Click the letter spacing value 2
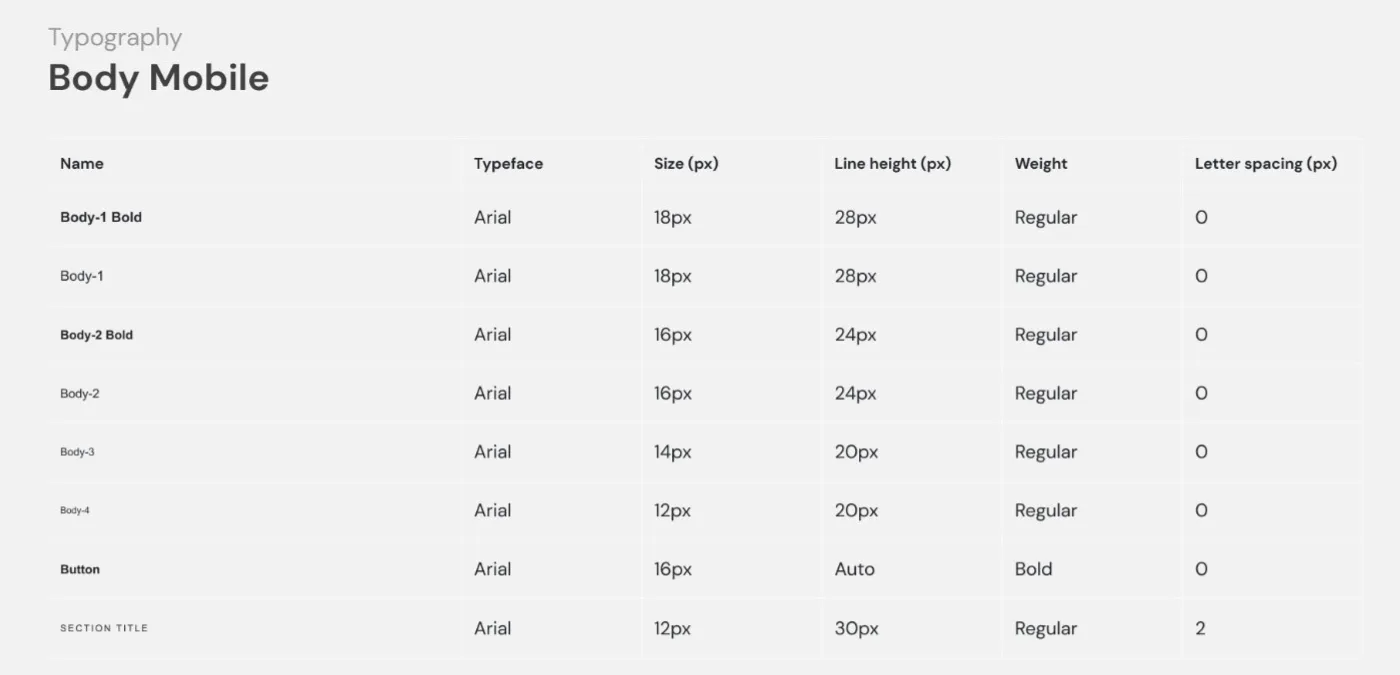 pos(1200,628)
